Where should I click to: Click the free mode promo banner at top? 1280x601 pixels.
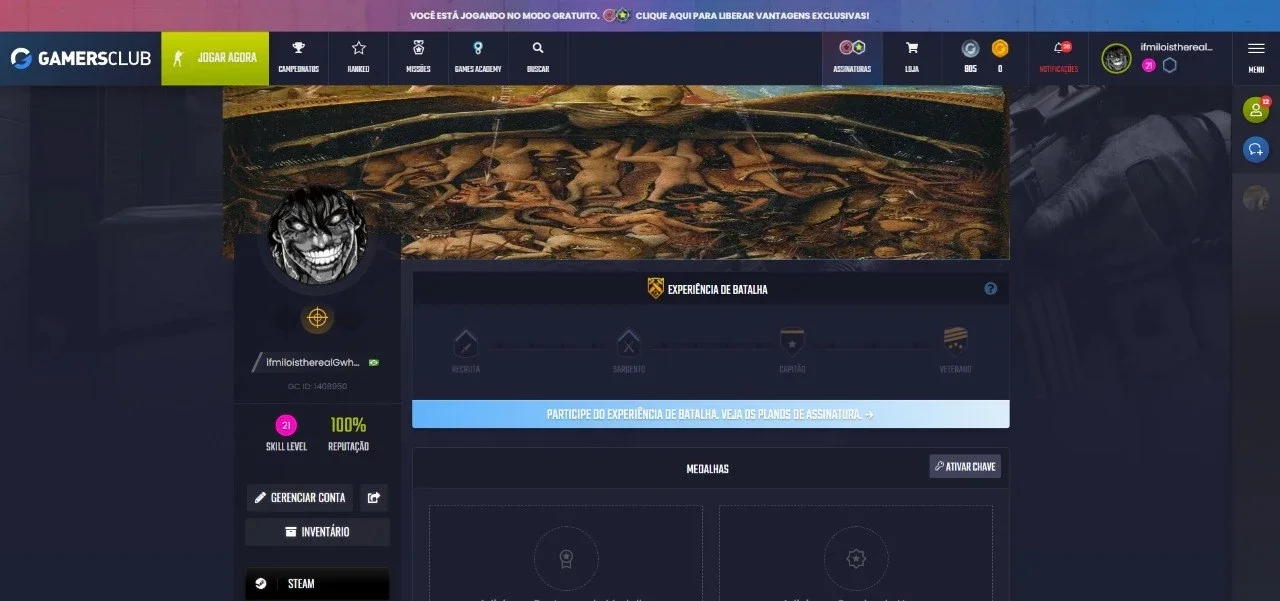coord(640,16)
